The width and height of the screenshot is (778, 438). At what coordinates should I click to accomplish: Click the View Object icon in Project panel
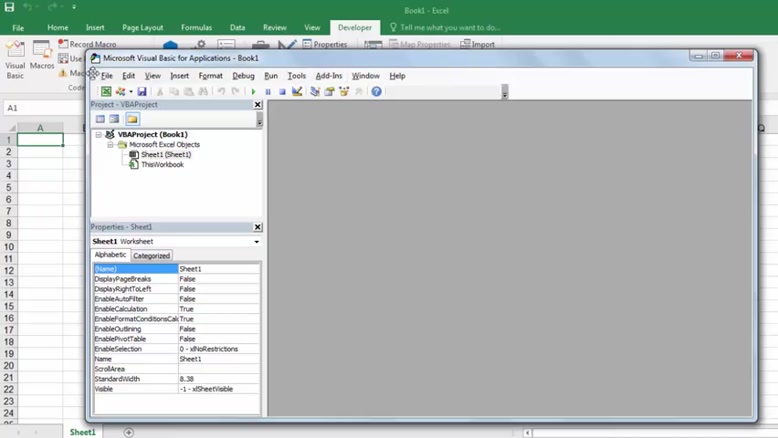pyautogui.click(x=114, y=119)
